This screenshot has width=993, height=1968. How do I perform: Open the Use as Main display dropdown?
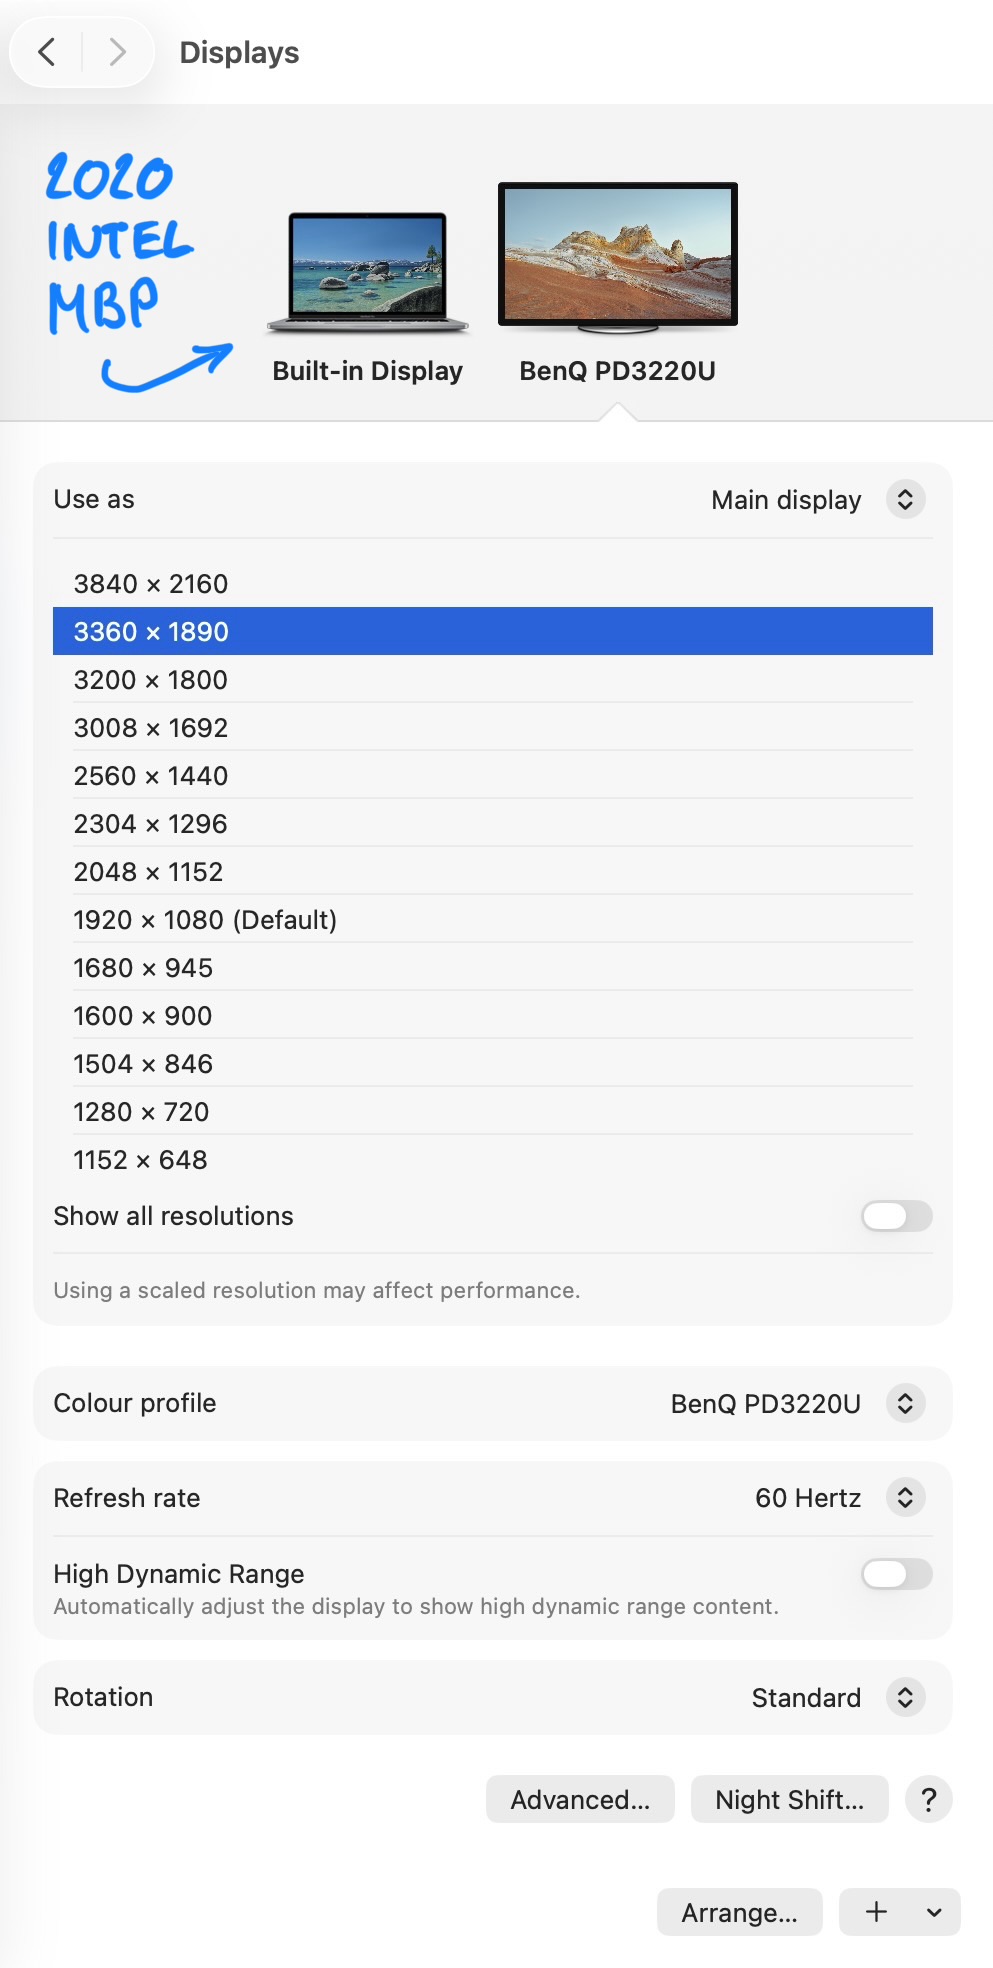(904, 499)
